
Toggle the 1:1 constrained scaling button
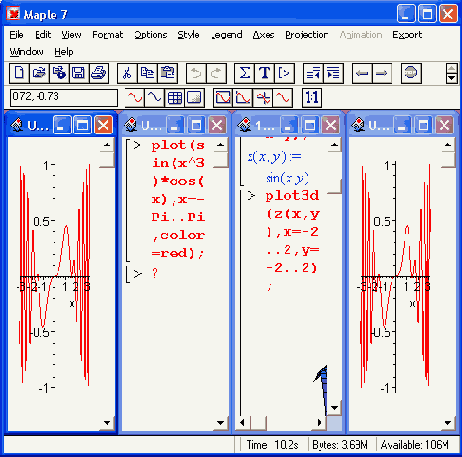(312, 98)
